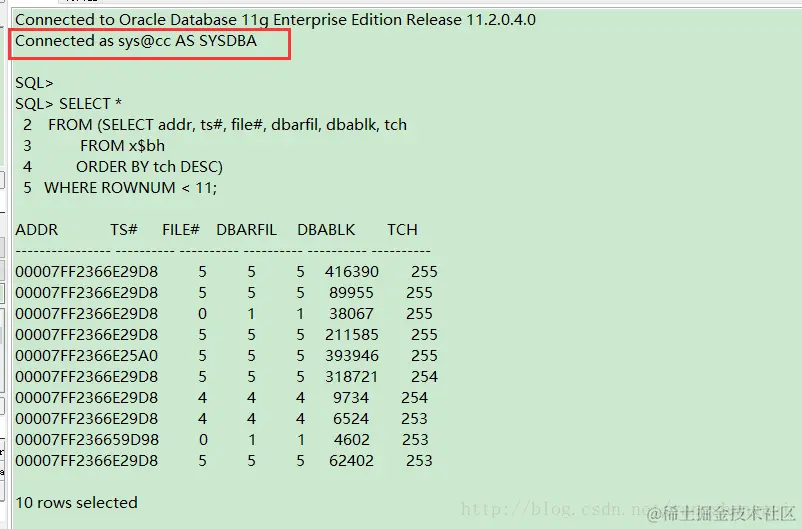The width and height of the screenshot is (802, 529).
Task: Click address 00007FF236659D98
Action: (87, 439)
